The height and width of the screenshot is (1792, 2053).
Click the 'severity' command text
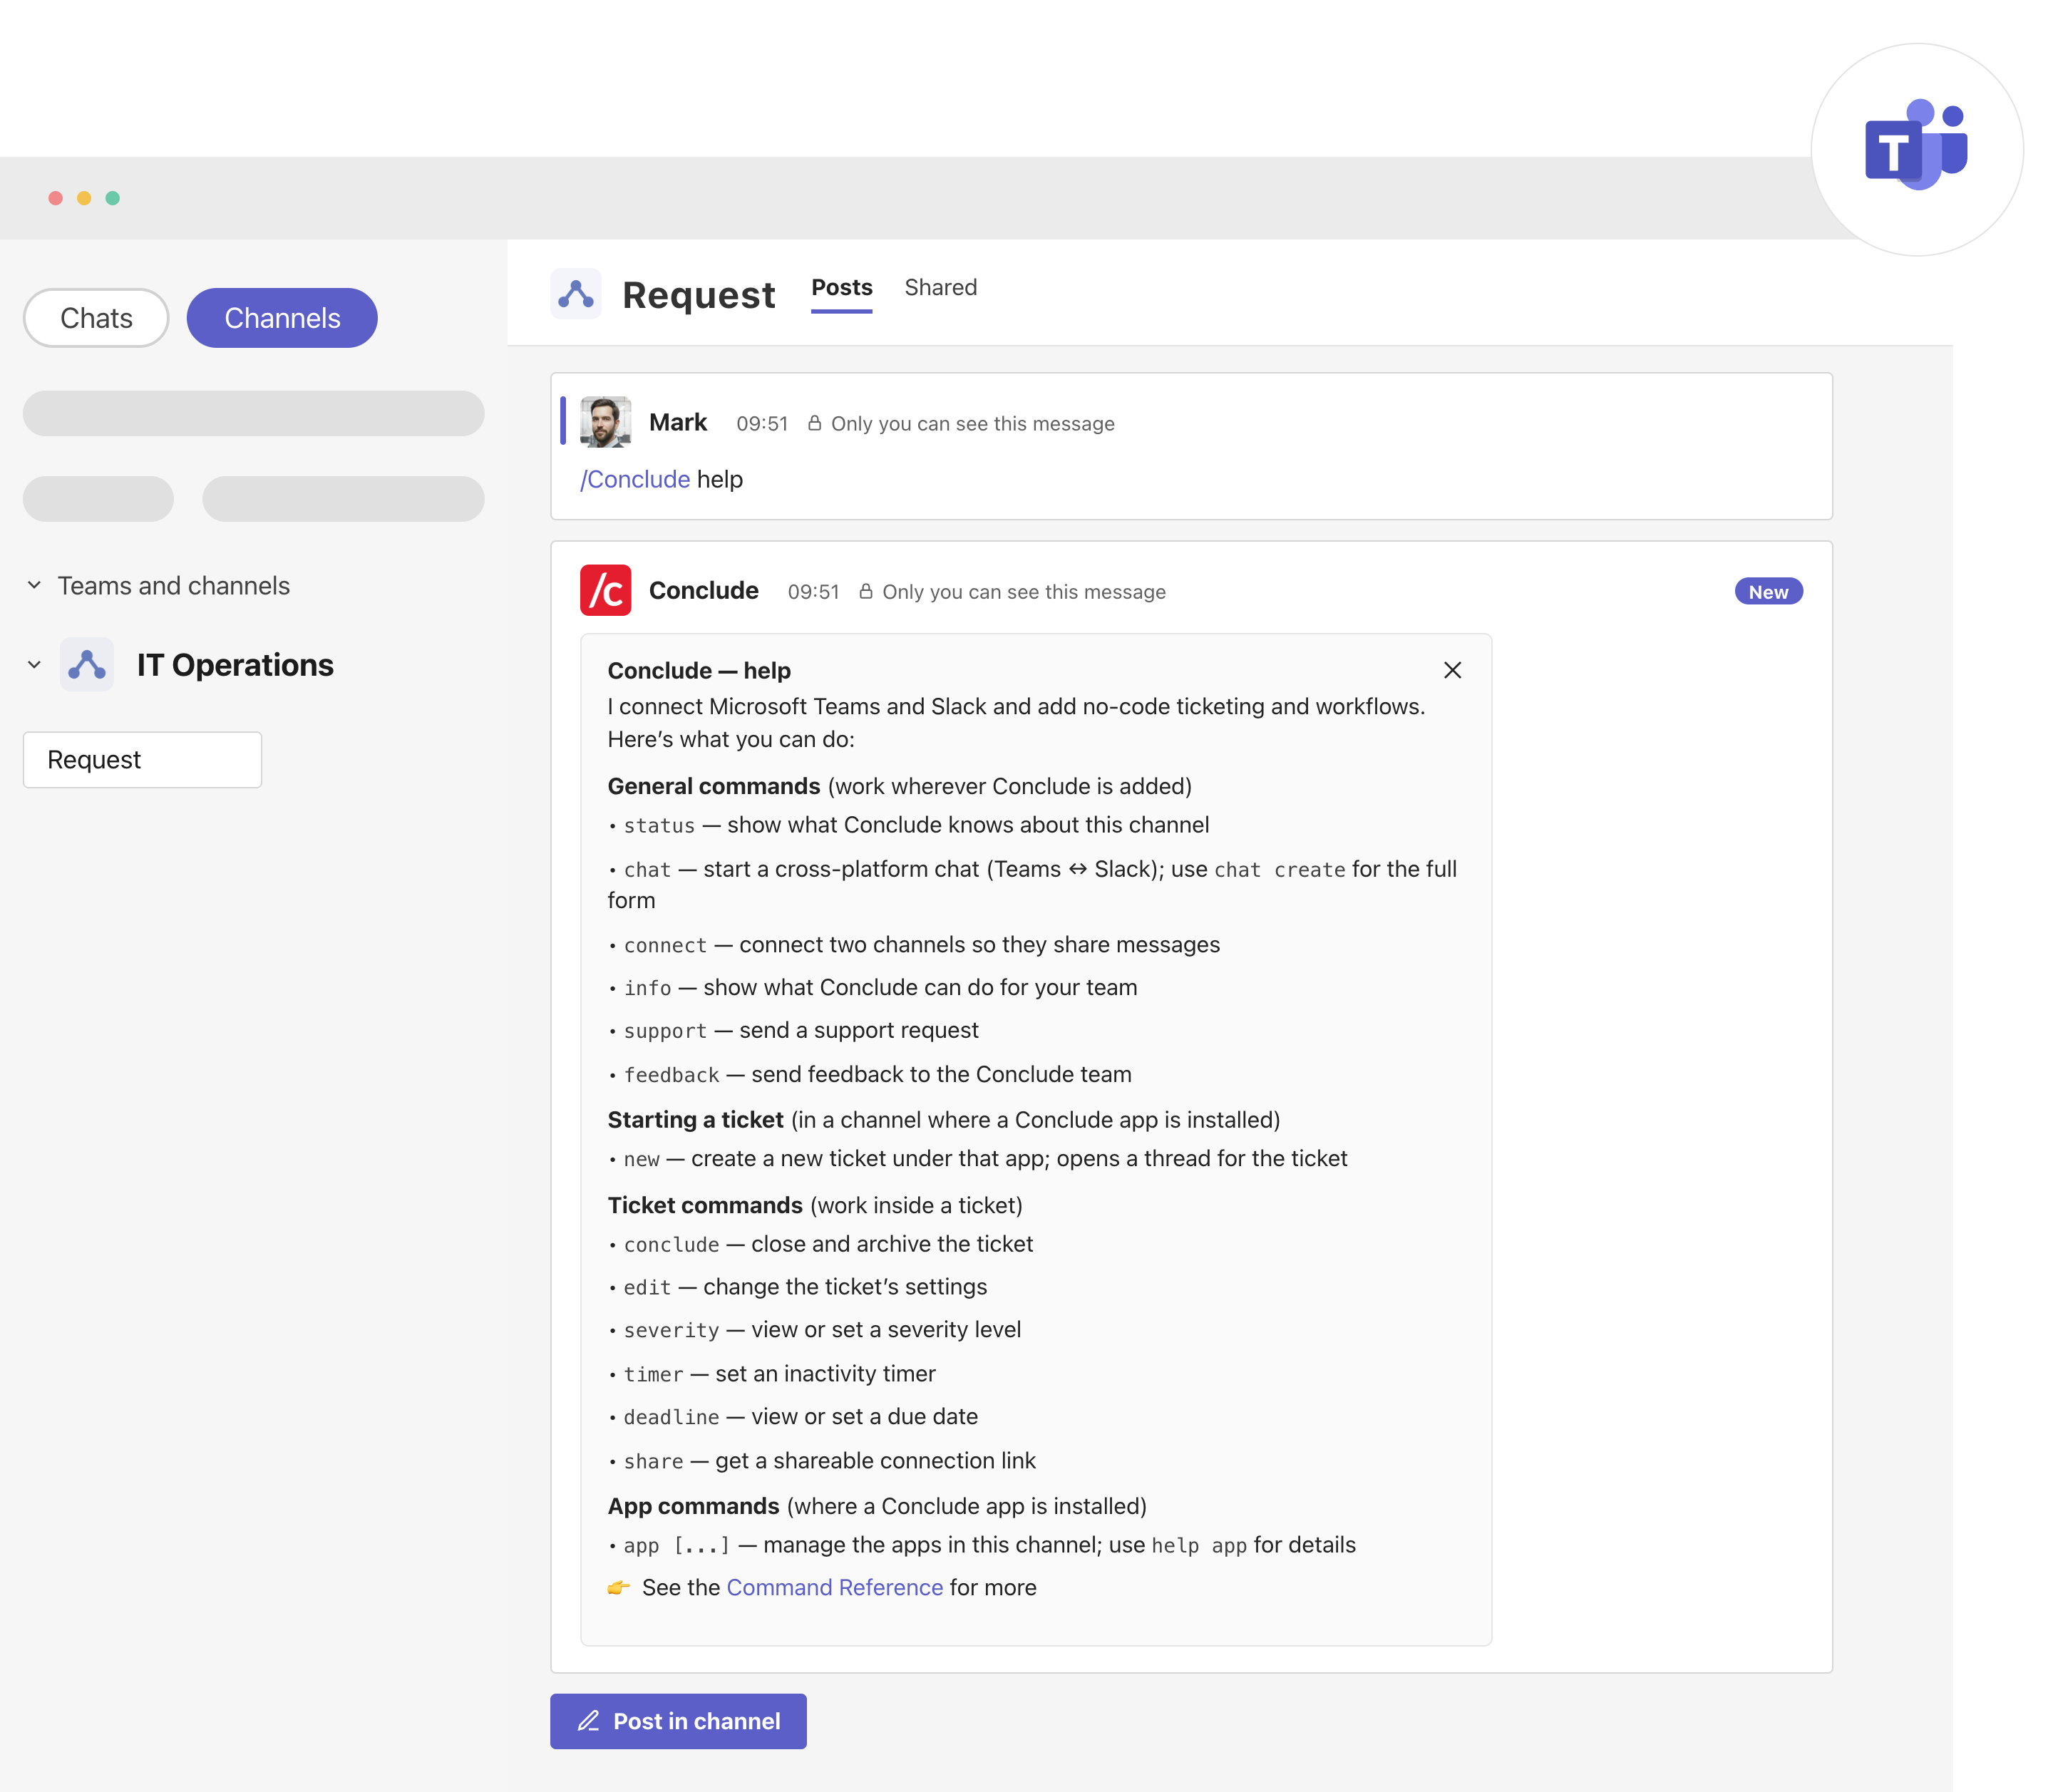[671, 1330]
